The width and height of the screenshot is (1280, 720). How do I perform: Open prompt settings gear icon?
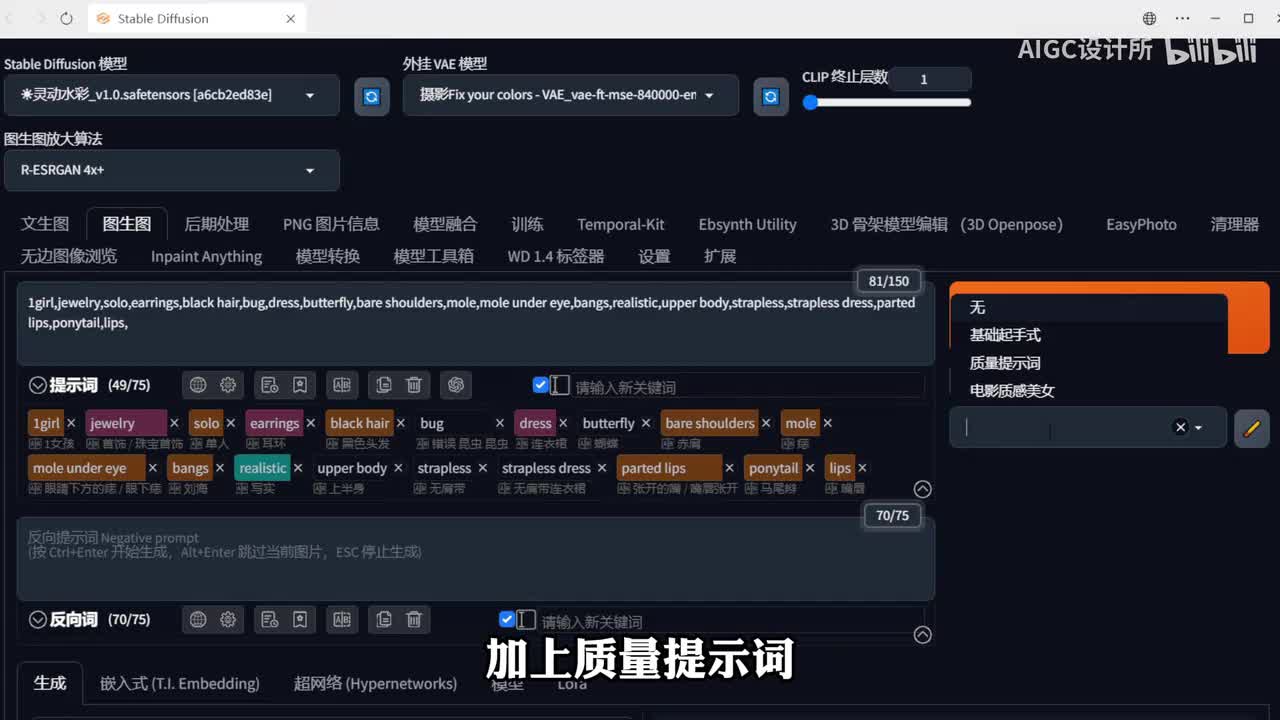pyautogui.click(x=228, y=385)
